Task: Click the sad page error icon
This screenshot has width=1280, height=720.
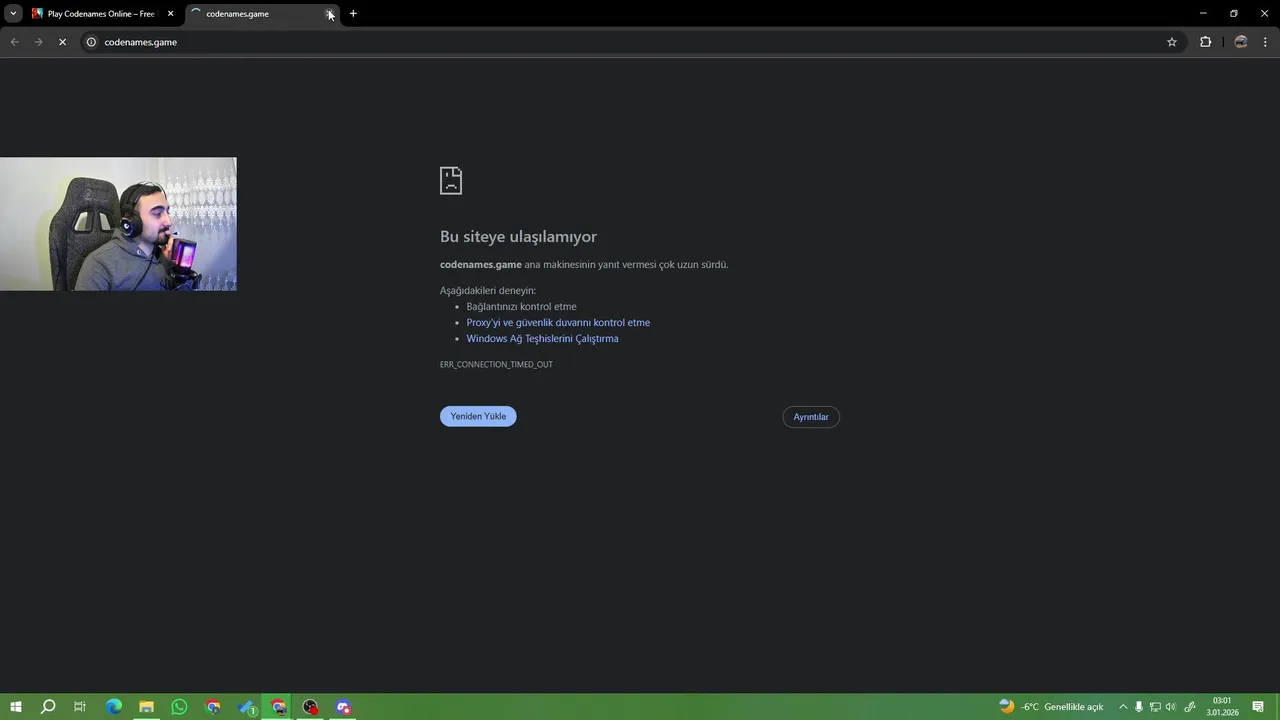Action: pyautogui.click(x=451, y=181)
